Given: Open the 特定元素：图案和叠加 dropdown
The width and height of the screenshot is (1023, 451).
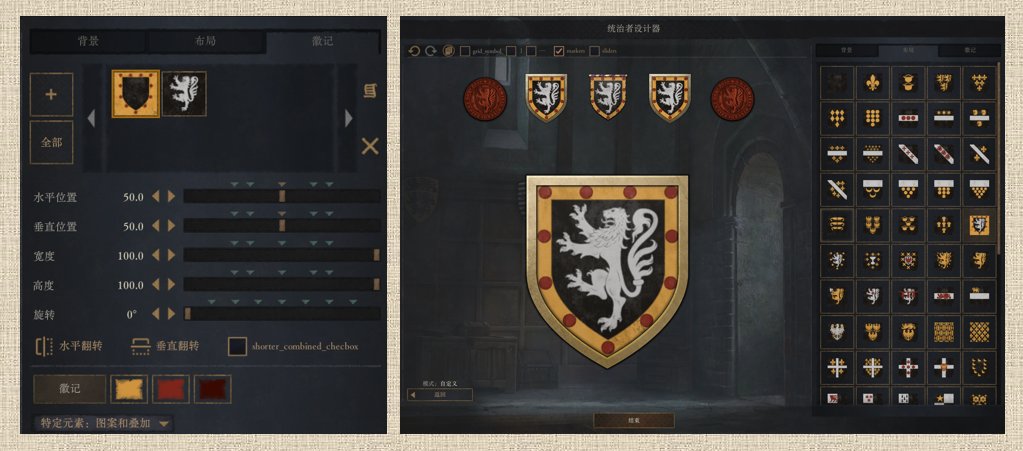Looking at the screenshot, I should (104, 424).
